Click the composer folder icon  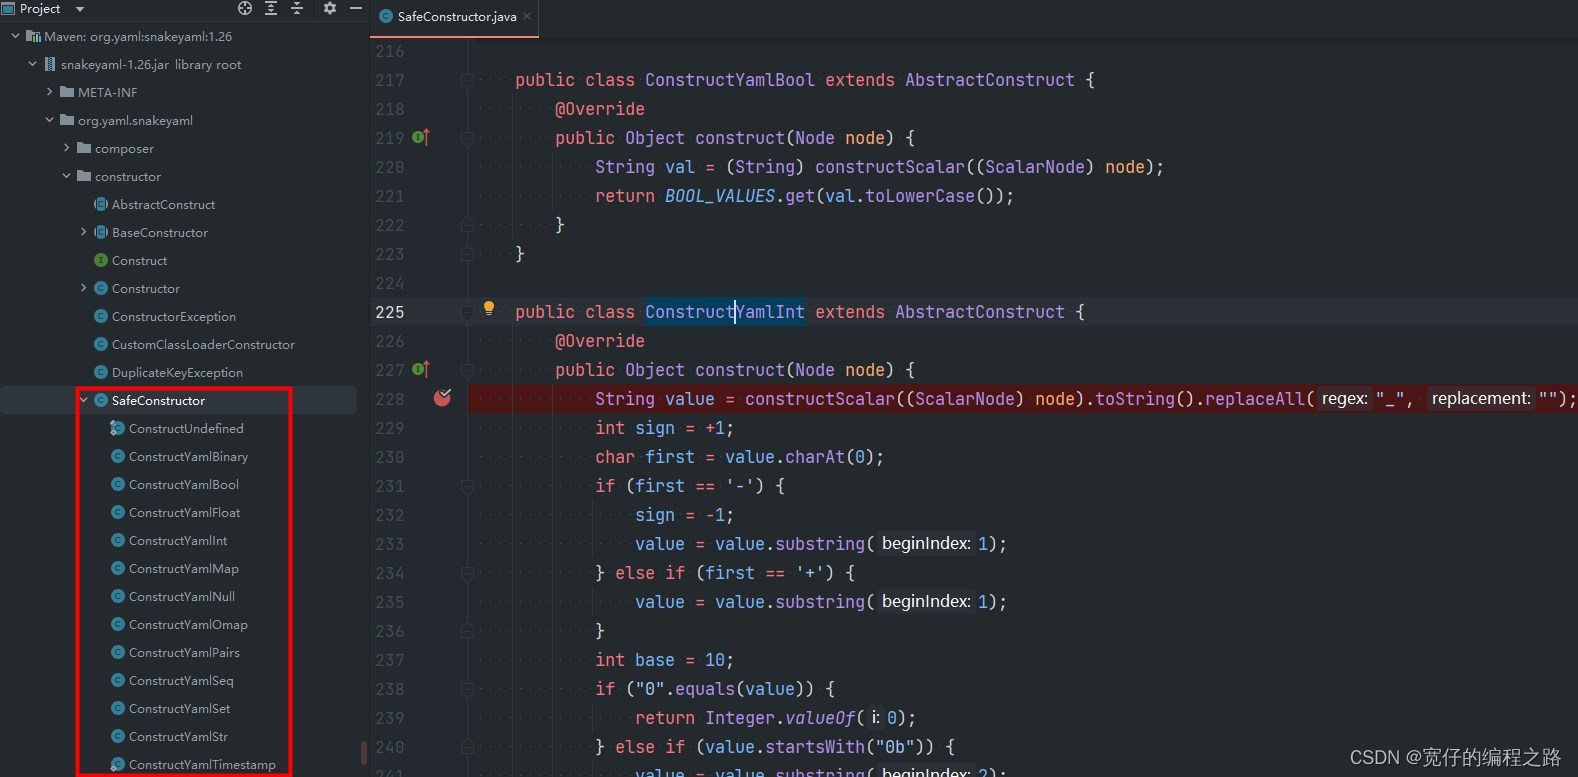point(84,148)
